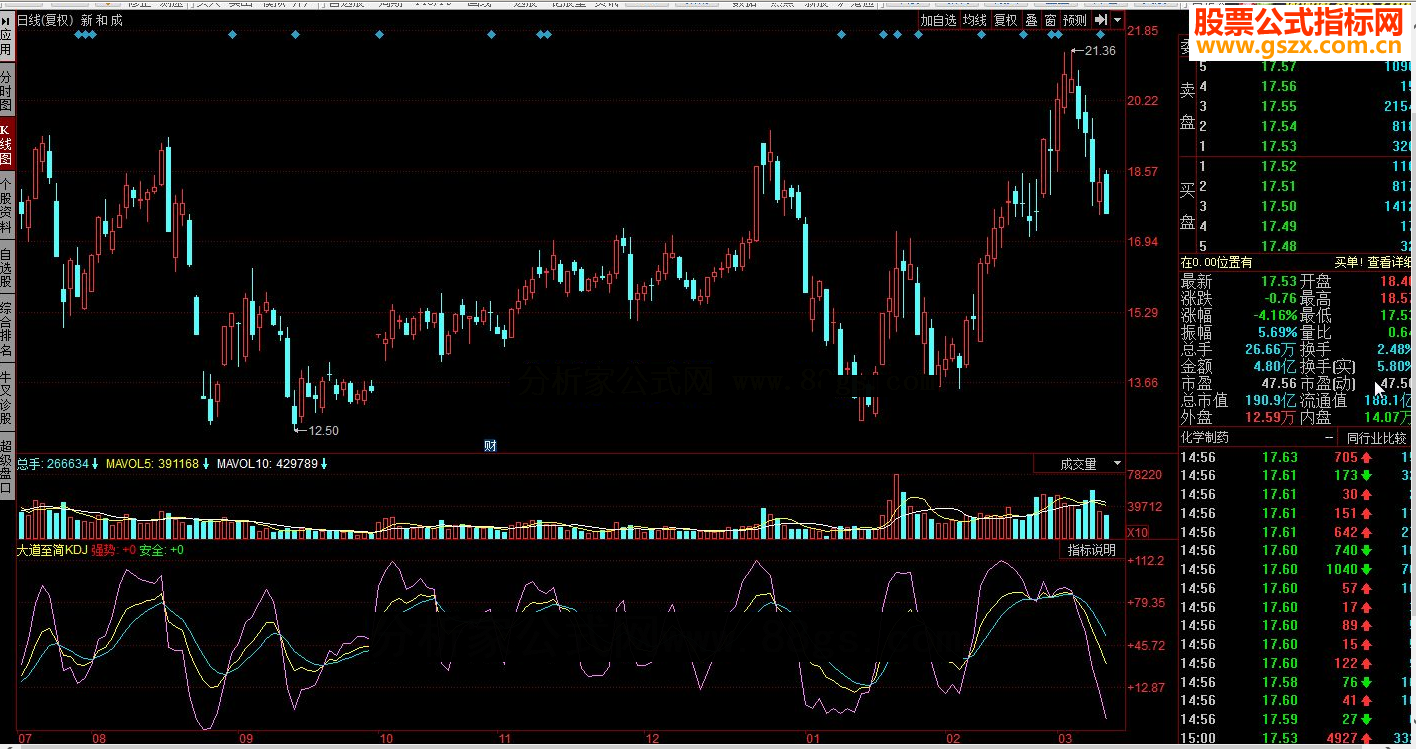Click the first blue diamond event marker
This screenshot has width=1416, height=749.
tap(78, 36)
